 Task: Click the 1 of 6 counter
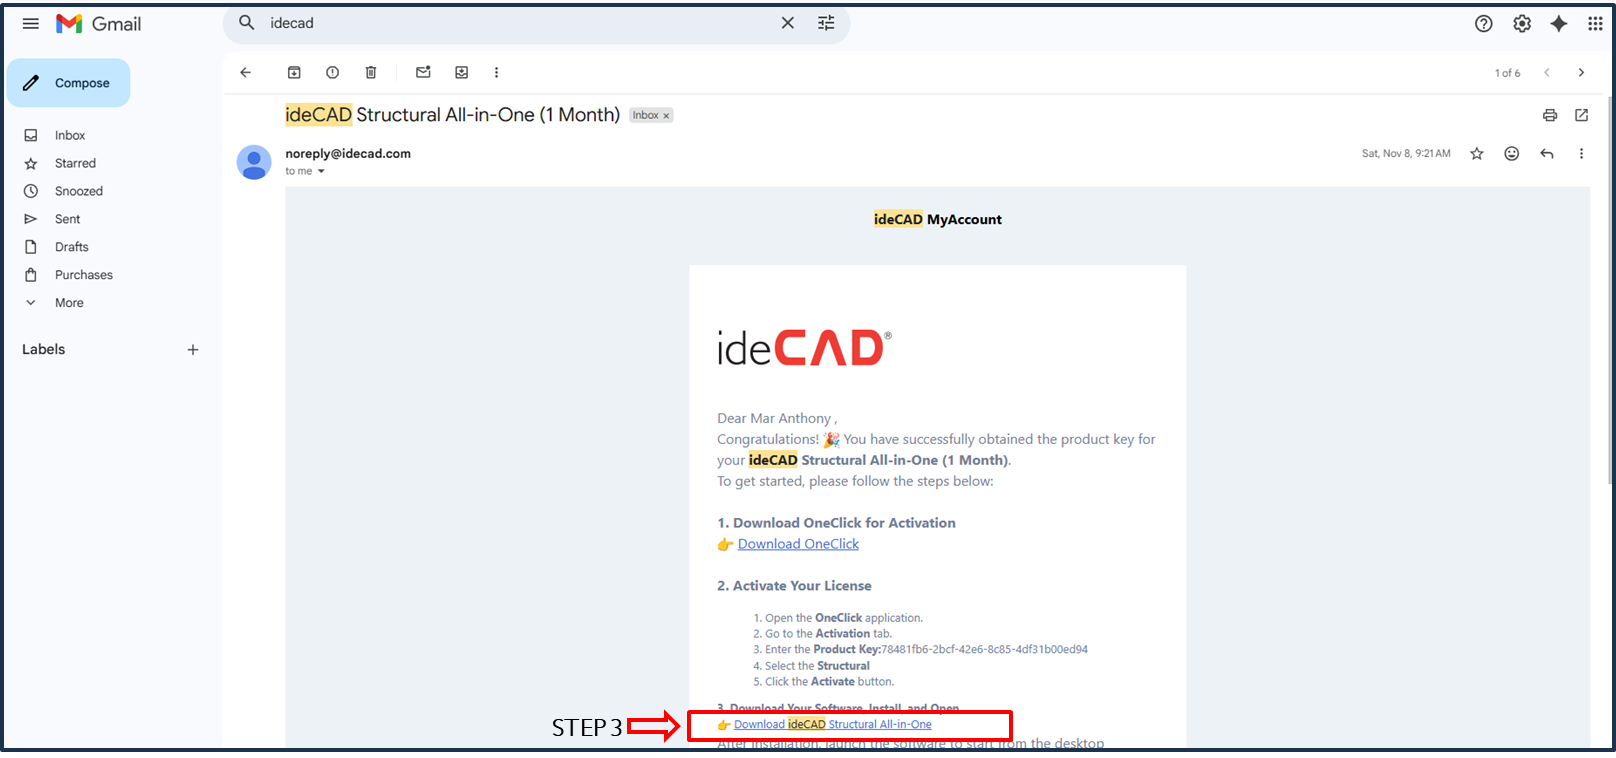1508,73
